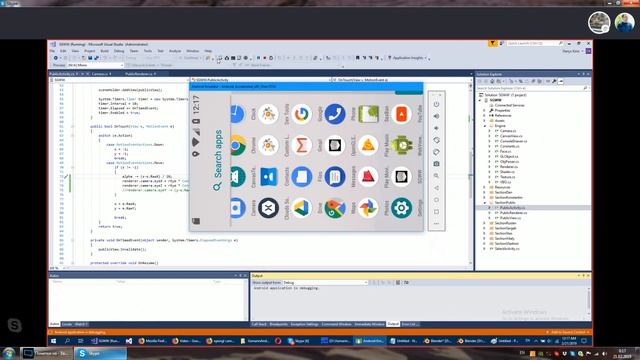Image resolution: width=640 pixels, height=360 pixels.
Task: Switch to the Error List tab
Action: pos(409,324)
